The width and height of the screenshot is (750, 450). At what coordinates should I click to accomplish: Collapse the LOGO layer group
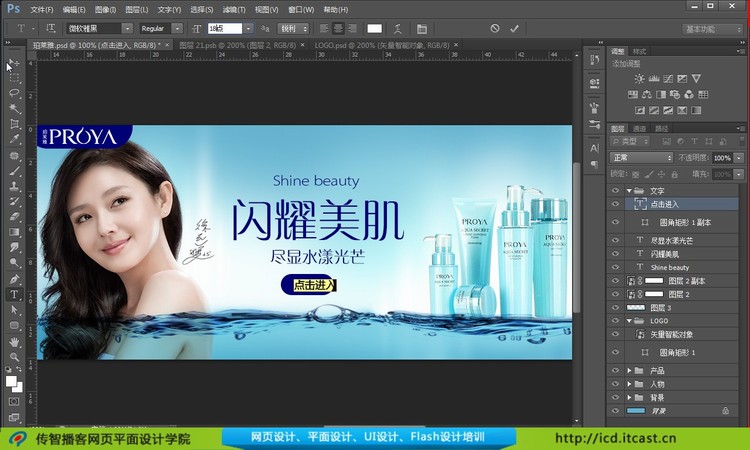click(629, 321)
